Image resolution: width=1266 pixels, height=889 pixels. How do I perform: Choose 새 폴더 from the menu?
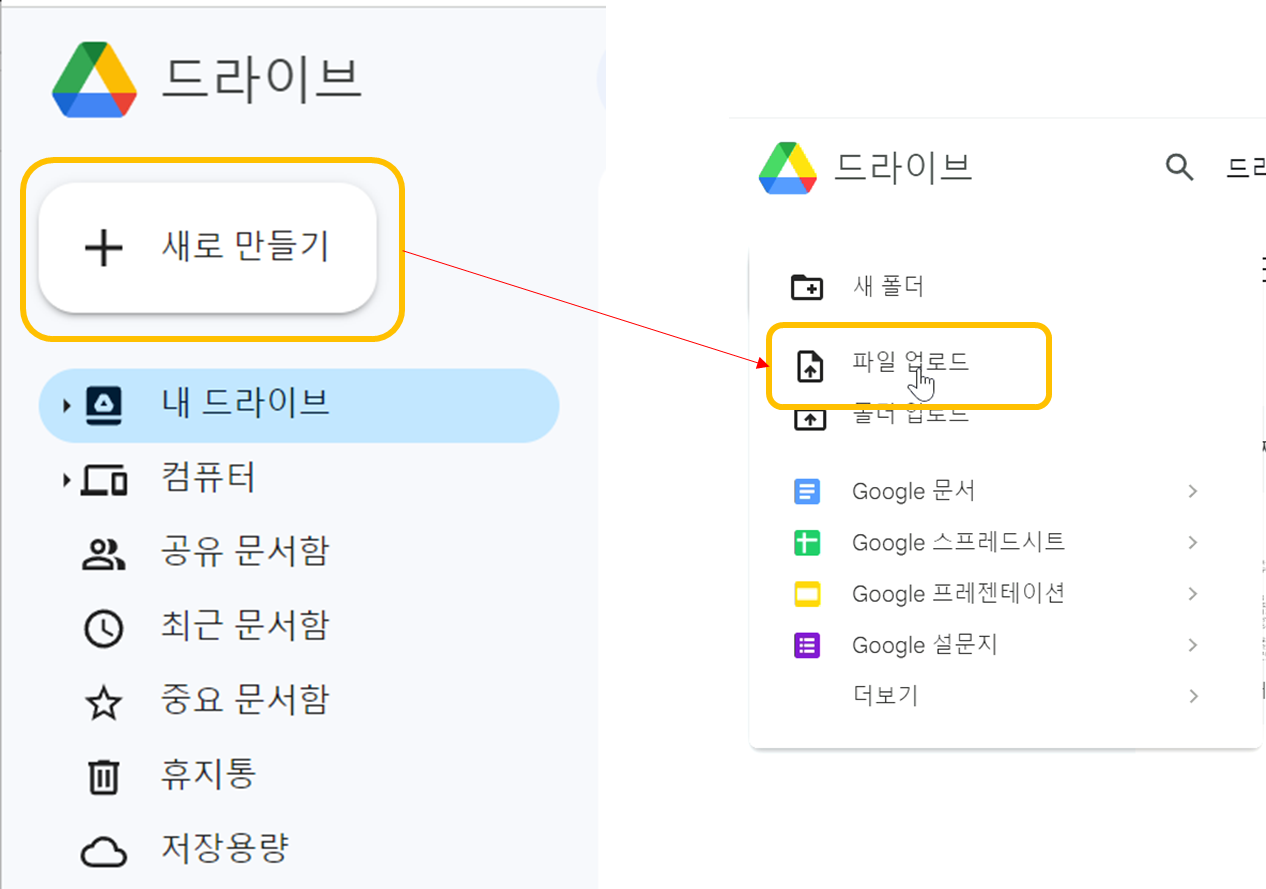[888, 287]
